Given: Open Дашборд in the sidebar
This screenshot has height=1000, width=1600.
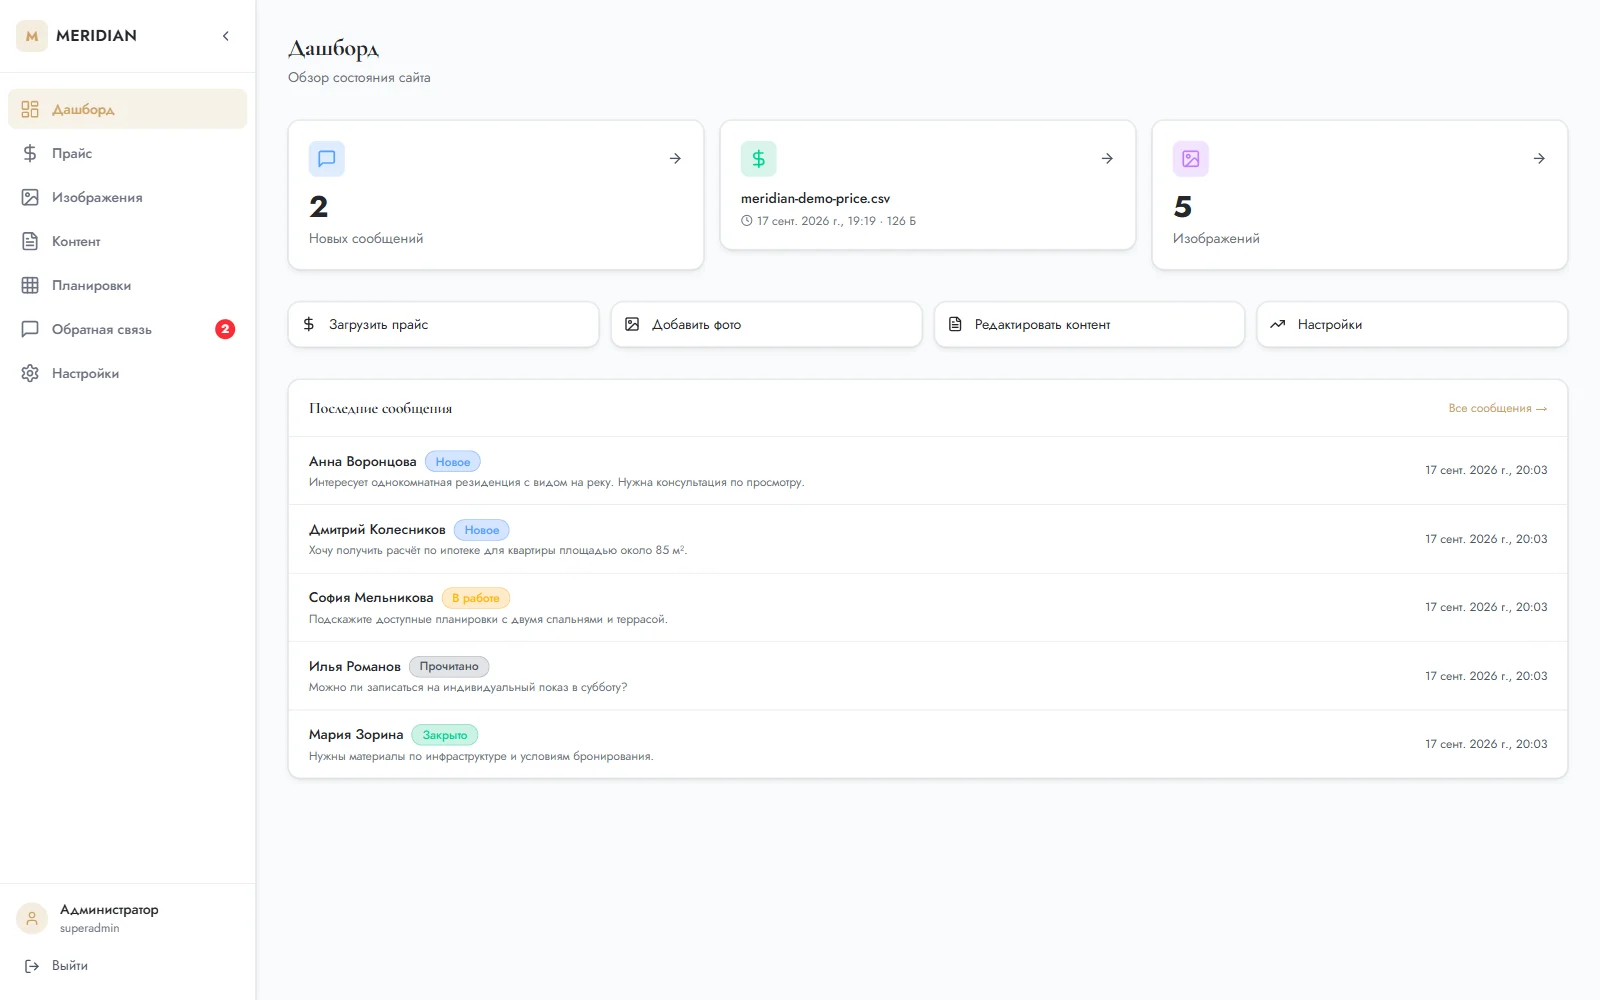Looking at the screenshot, I should (127, 109).
